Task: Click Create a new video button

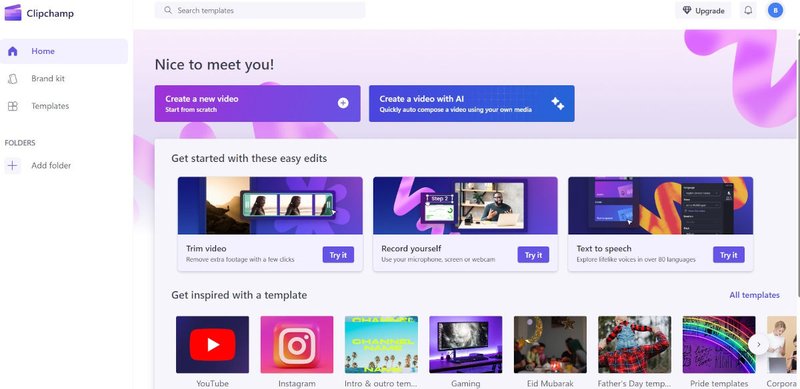Action: [258, 104]
